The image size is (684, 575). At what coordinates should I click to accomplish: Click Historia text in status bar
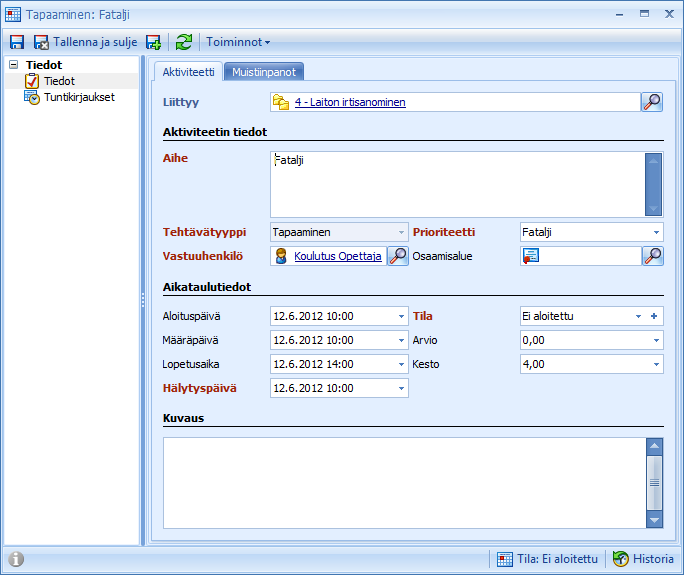click(x=653, y=559)
